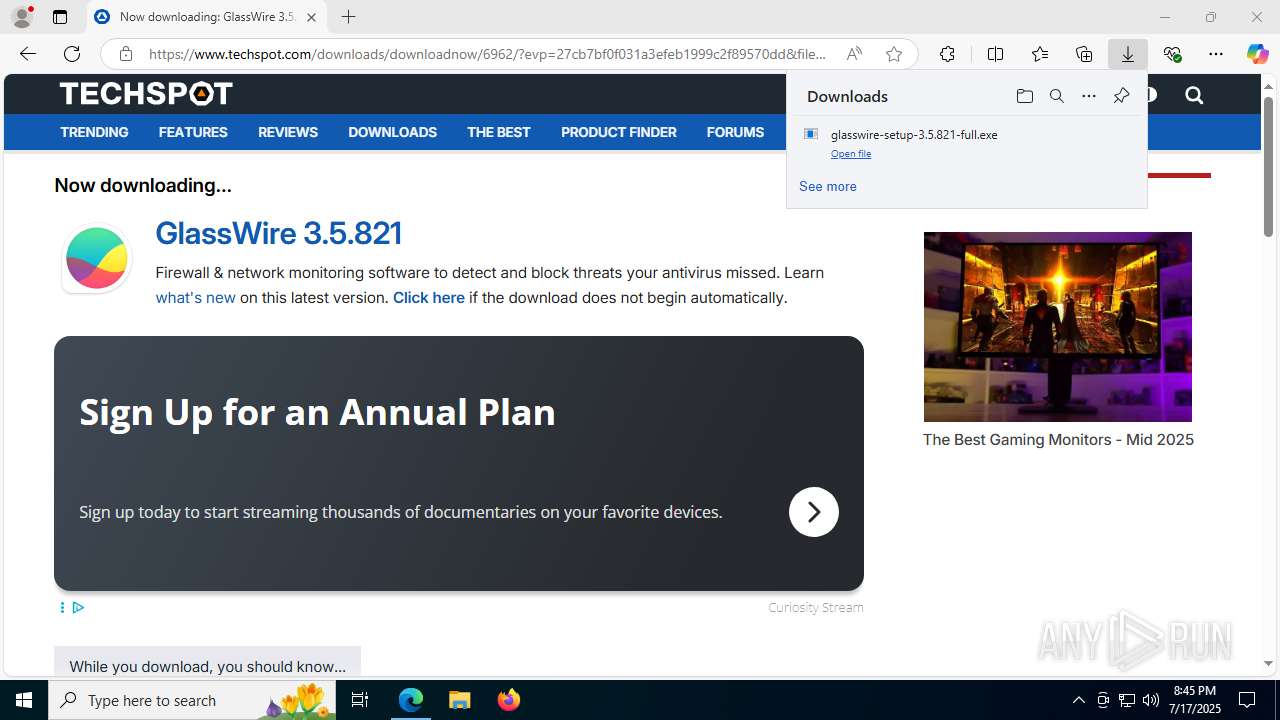The height and width of the screenshot is (720, 1280).
Task: Open the FORUMS nav item
Action: [735, 132]
